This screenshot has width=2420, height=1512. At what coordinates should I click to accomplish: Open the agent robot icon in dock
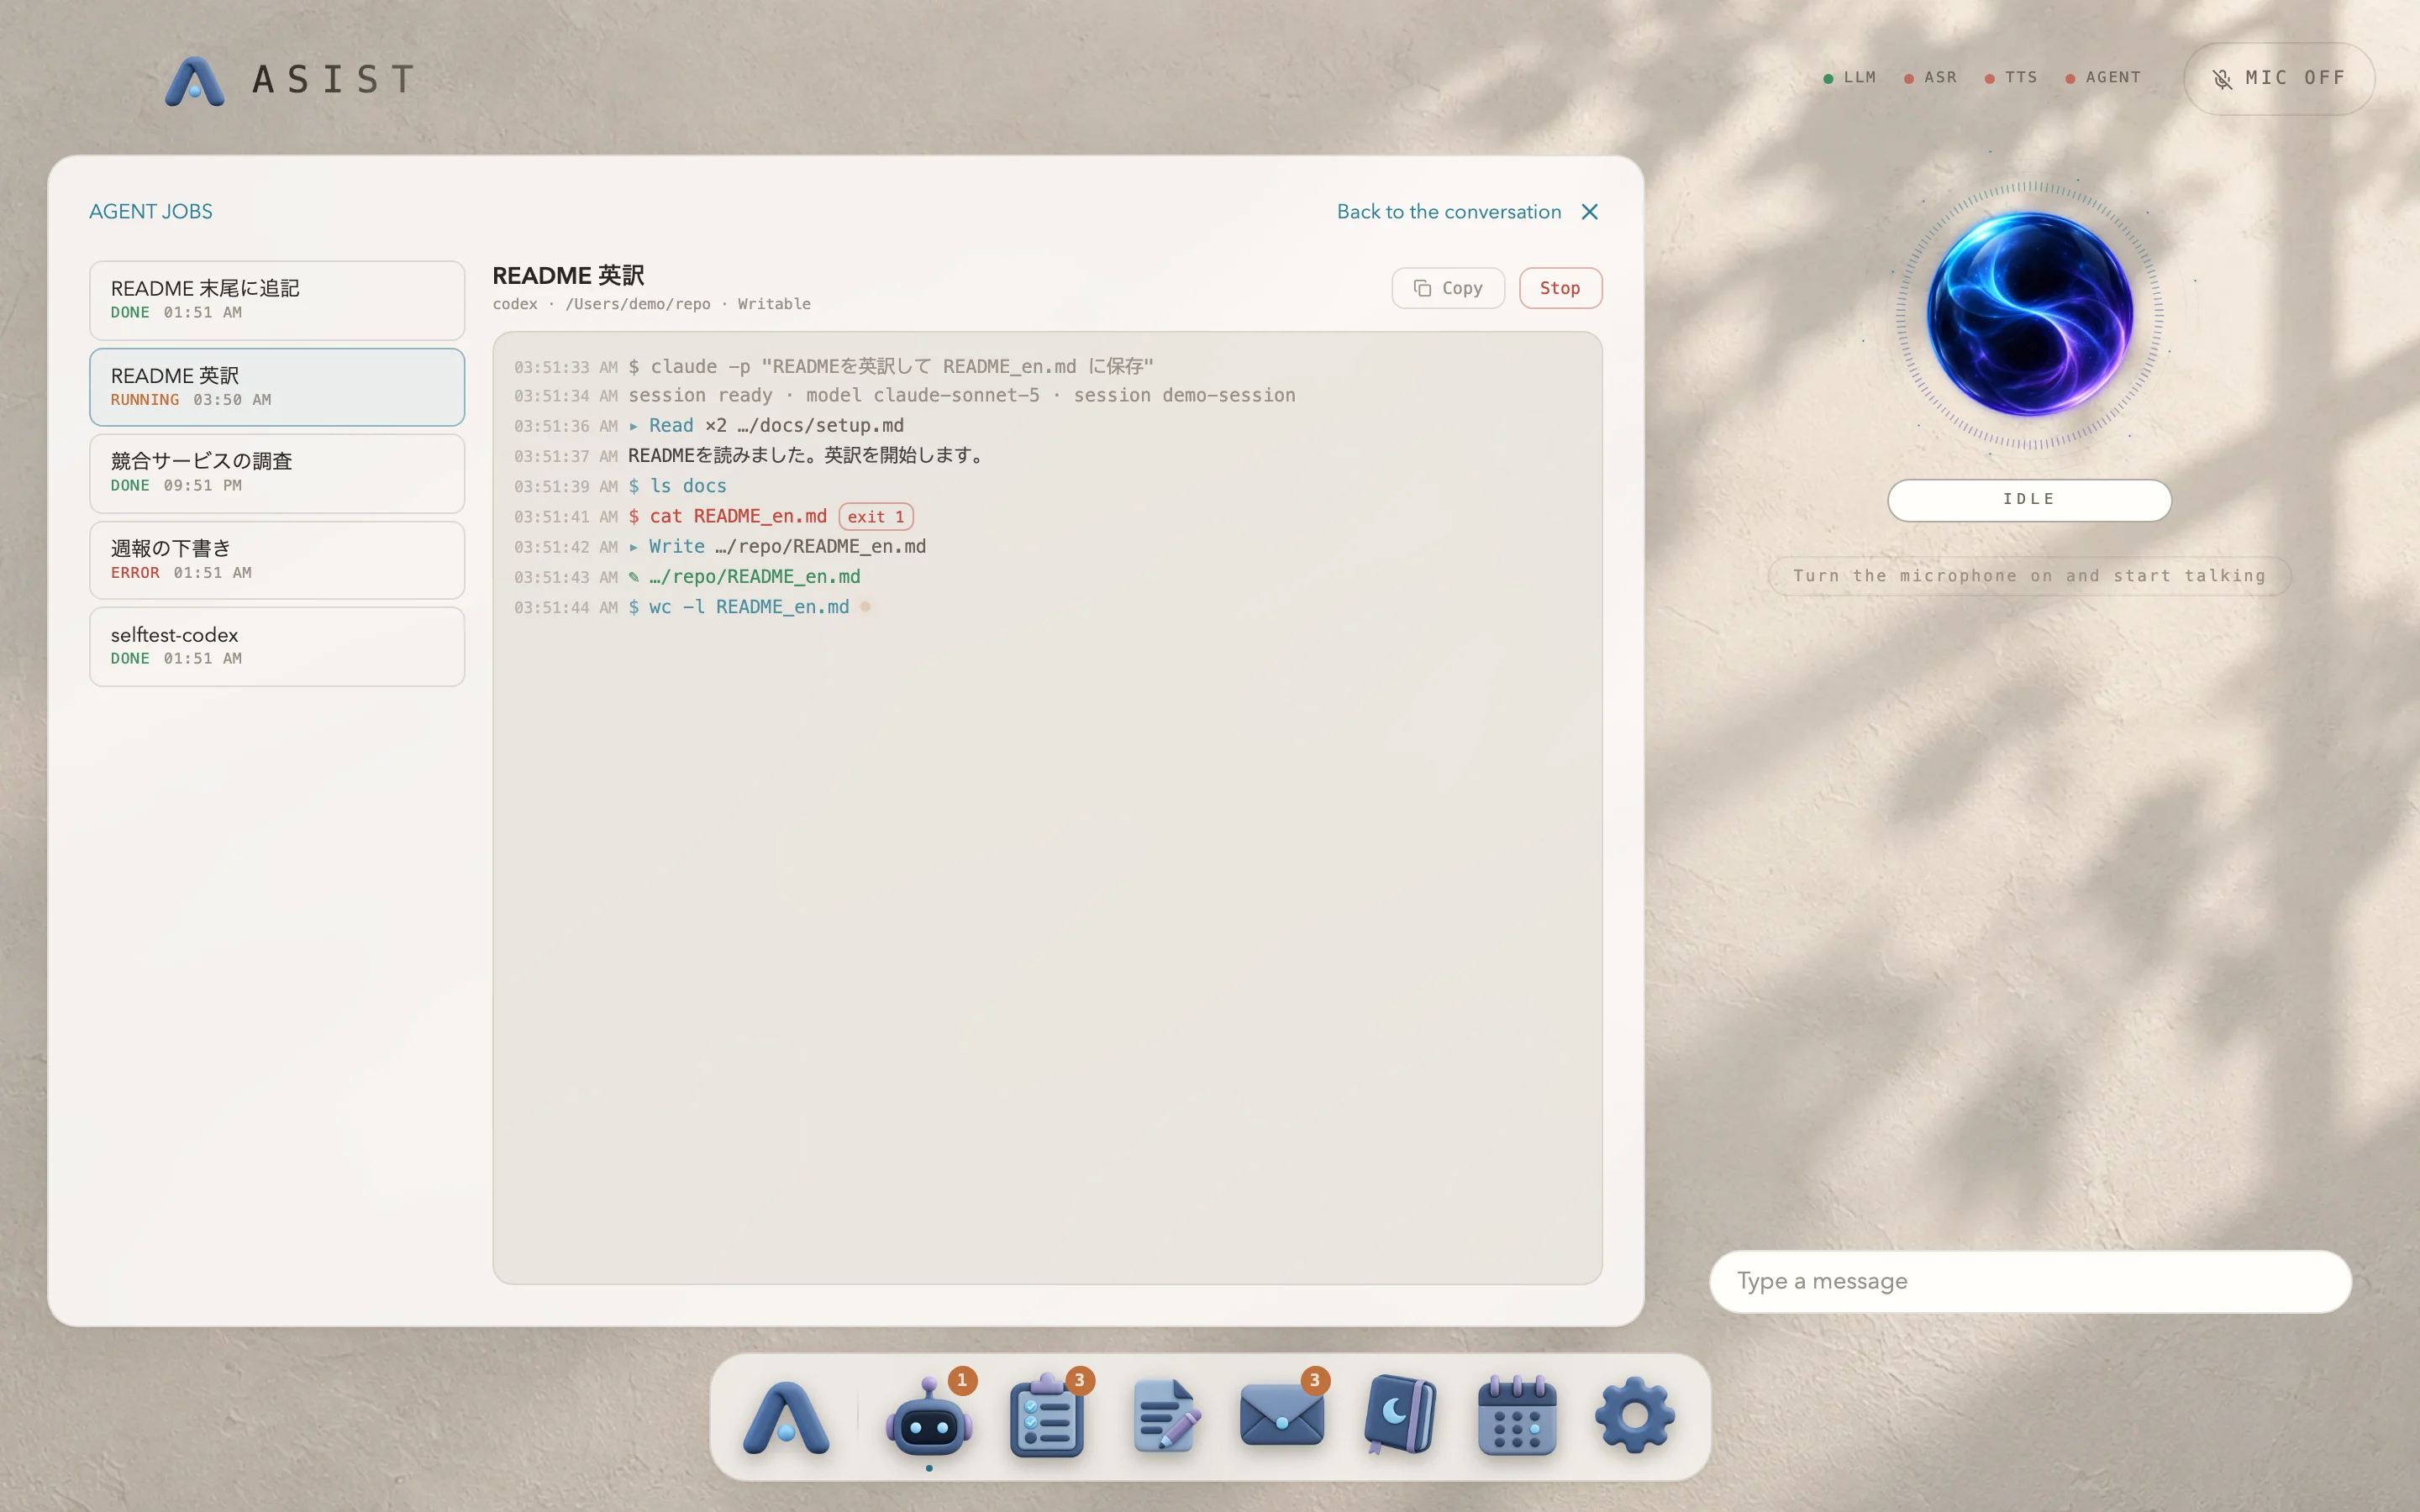(929, 1418)
